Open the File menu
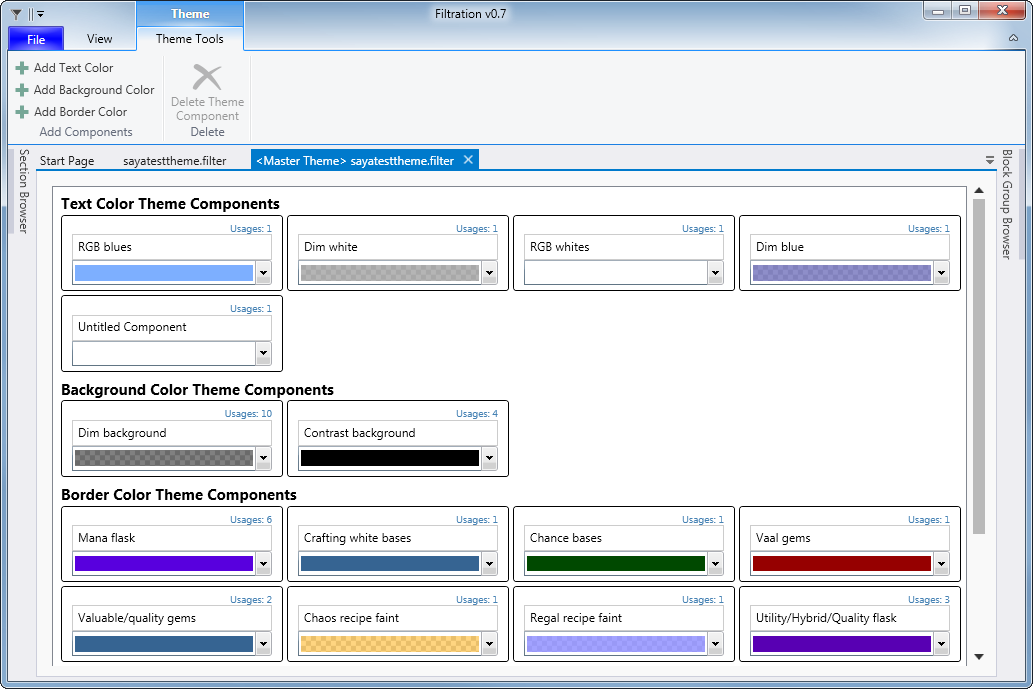Screen dimensions: 1033x689 pyautogui.click(x=35, y=38)
